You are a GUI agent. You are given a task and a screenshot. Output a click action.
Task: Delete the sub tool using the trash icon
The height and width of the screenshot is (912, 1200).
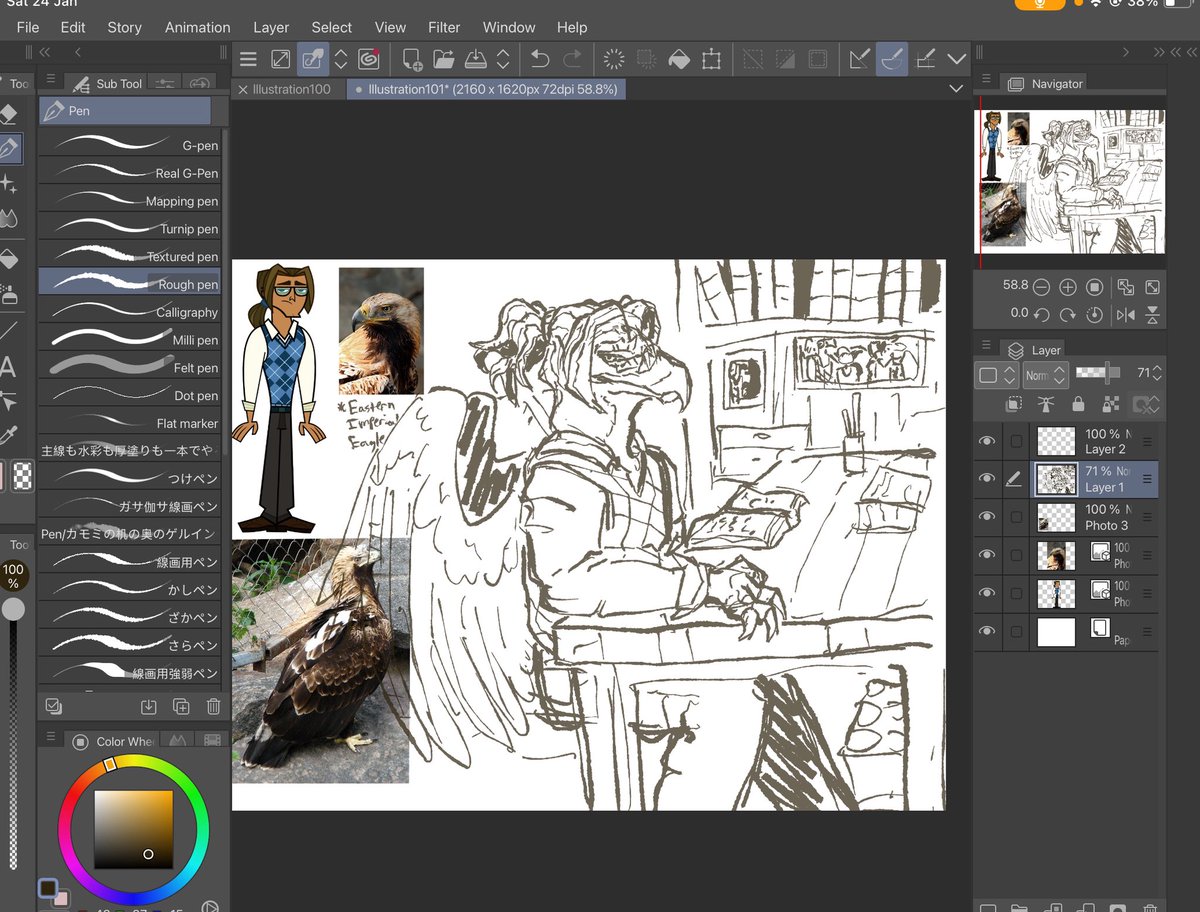point(213,707)
